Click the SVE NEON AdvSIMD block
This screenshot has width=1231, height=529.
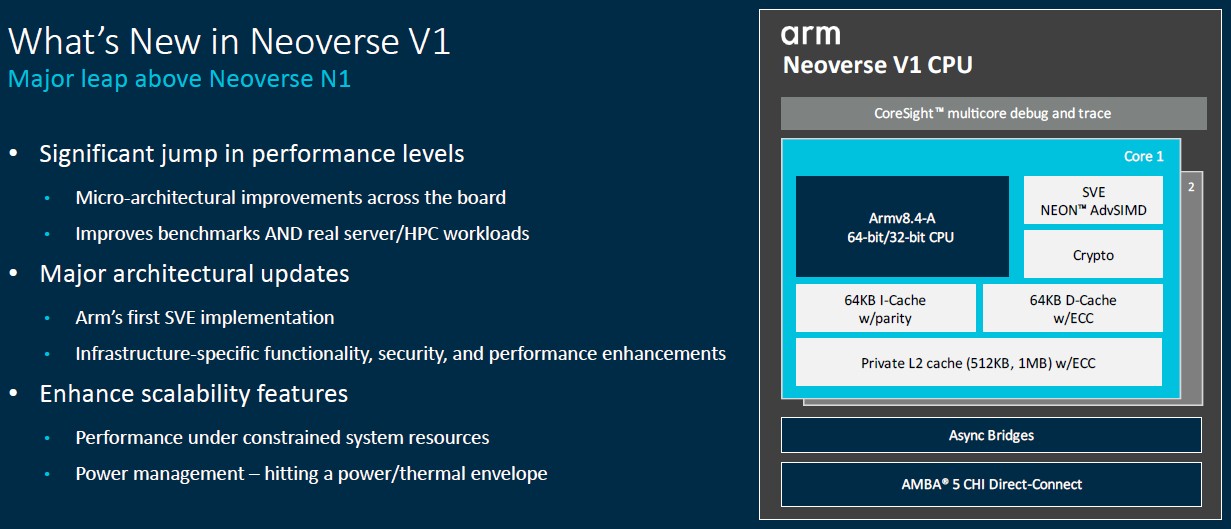point(1093,200)
